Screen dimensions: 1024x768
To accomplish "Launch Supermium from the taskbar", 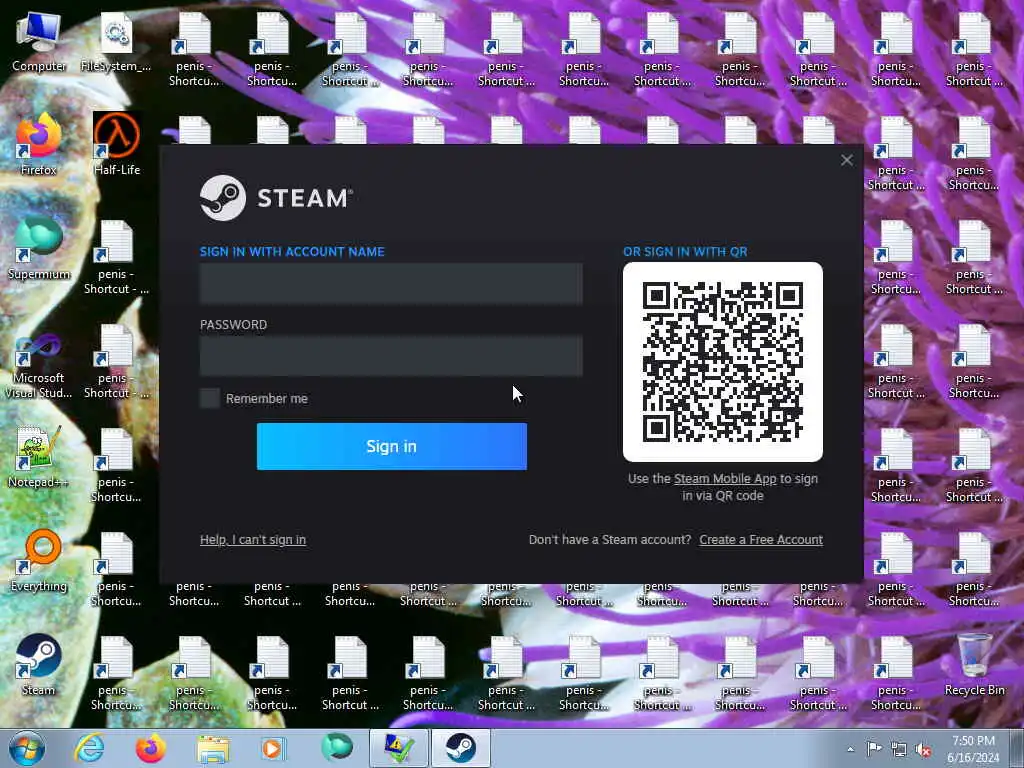I will click(x=336, y=748).
